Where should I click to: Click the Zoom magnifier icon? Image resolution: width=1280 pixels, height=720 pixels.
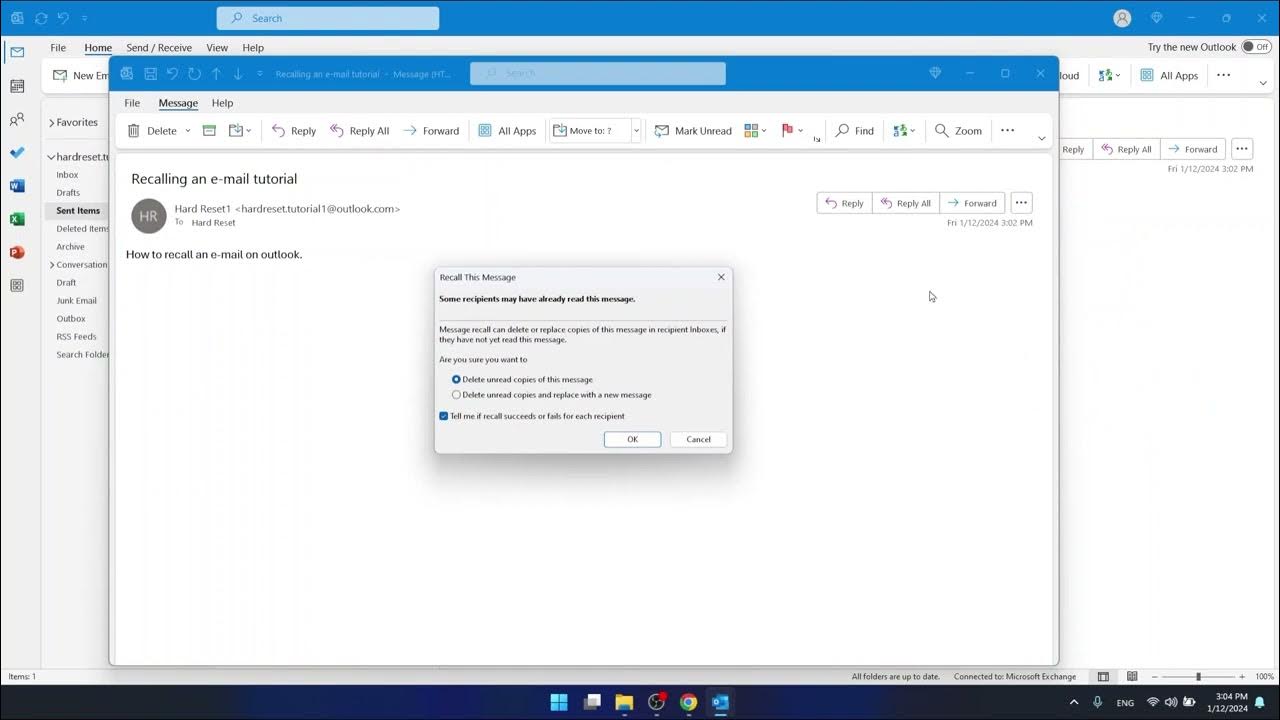pyautogui.click(x=941, y=130)
